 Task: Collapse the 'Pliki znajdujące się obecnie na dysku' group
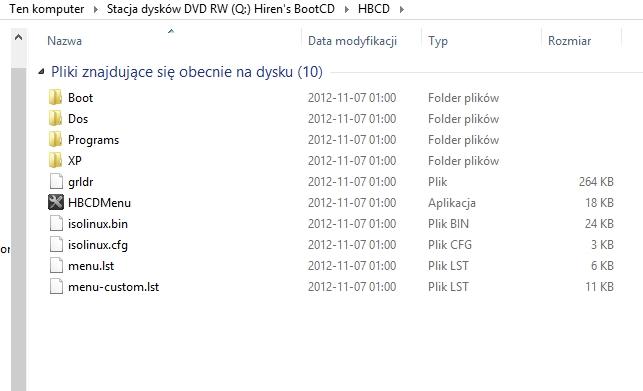(41, 72)
